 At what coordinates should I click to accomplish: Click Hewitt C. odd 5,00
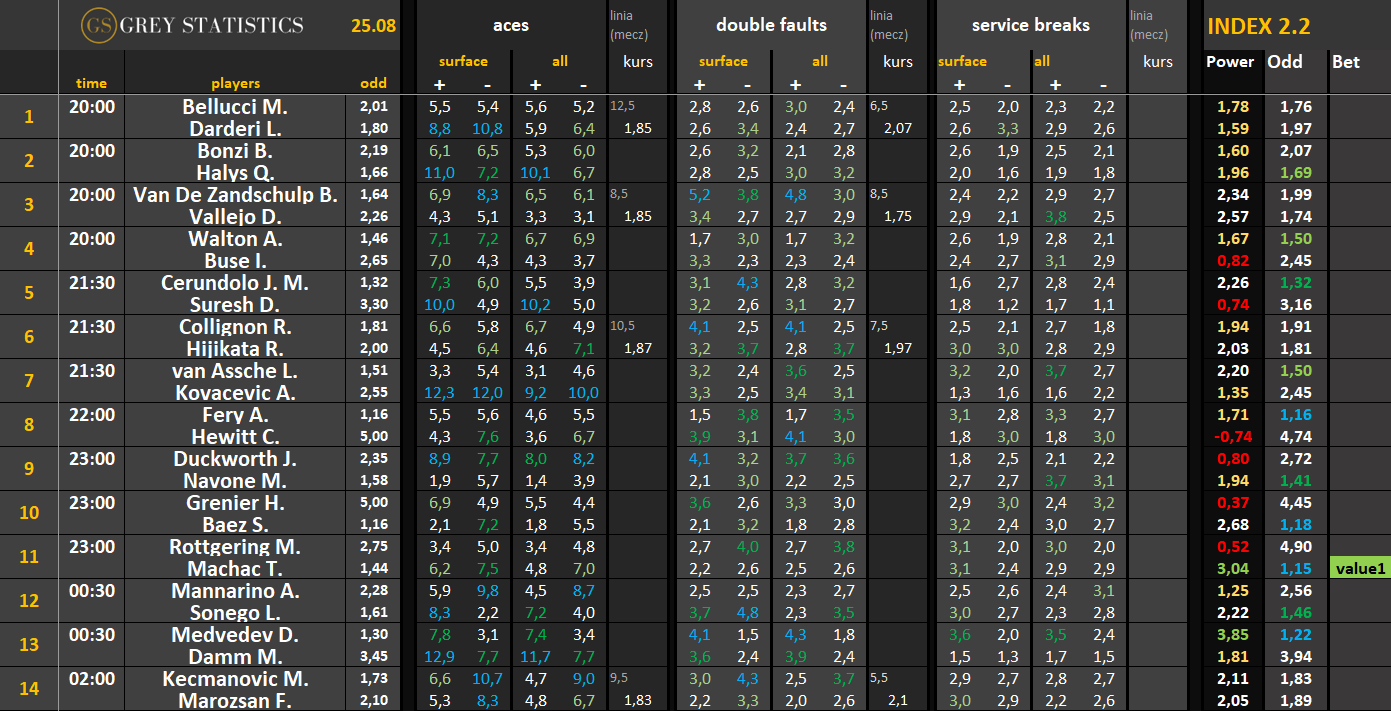point(373,436)
